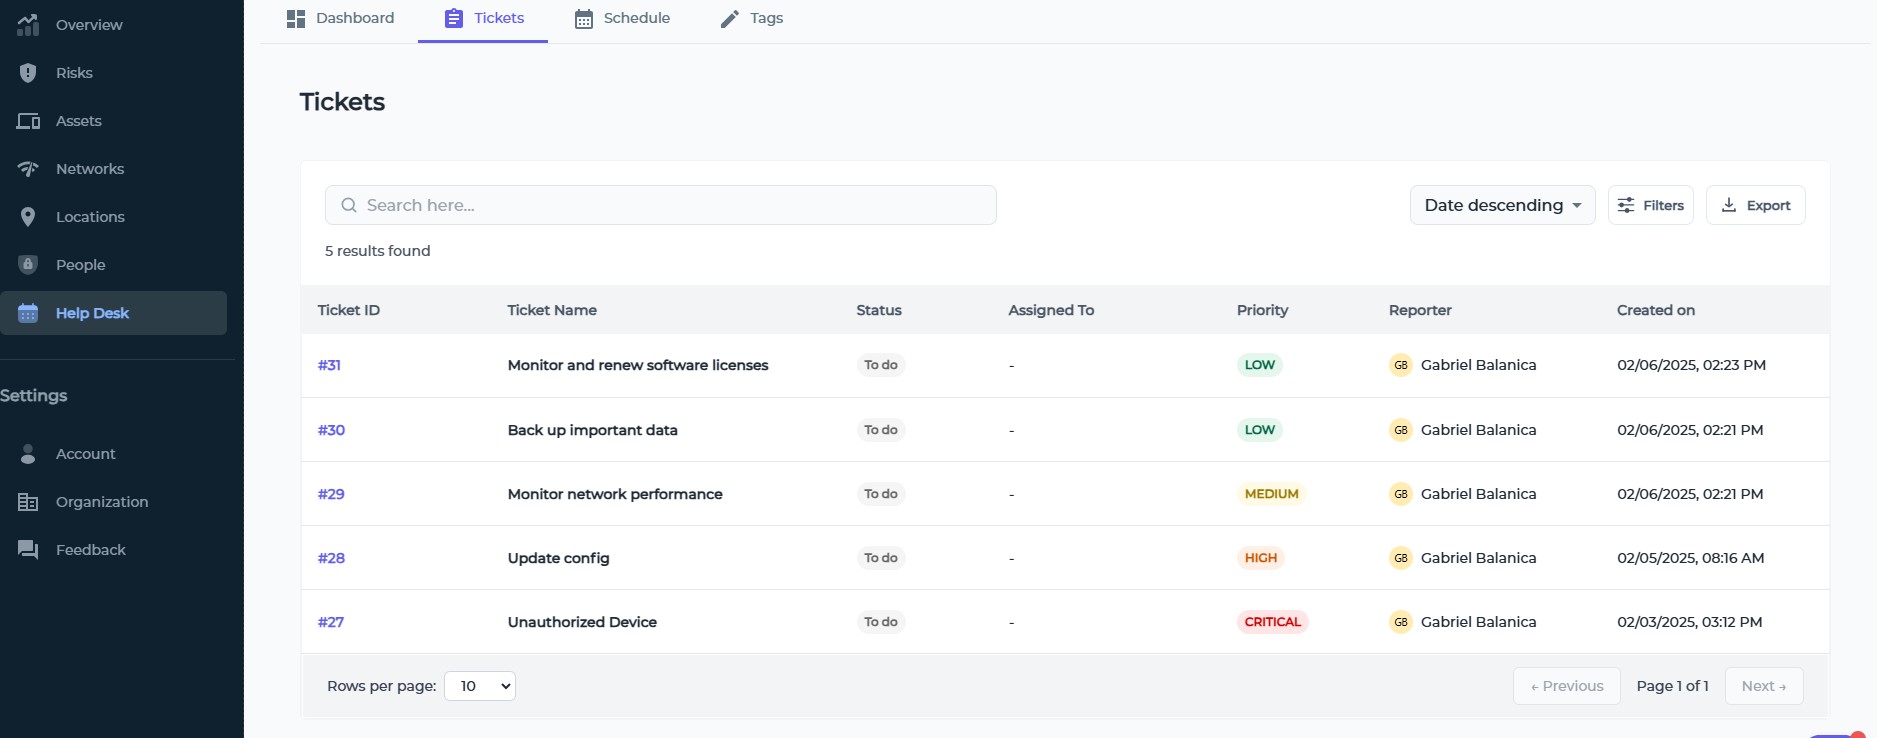This screenshot has width=1877, height=738.
Task: Click the People badge icon
Action: point(28,265)
